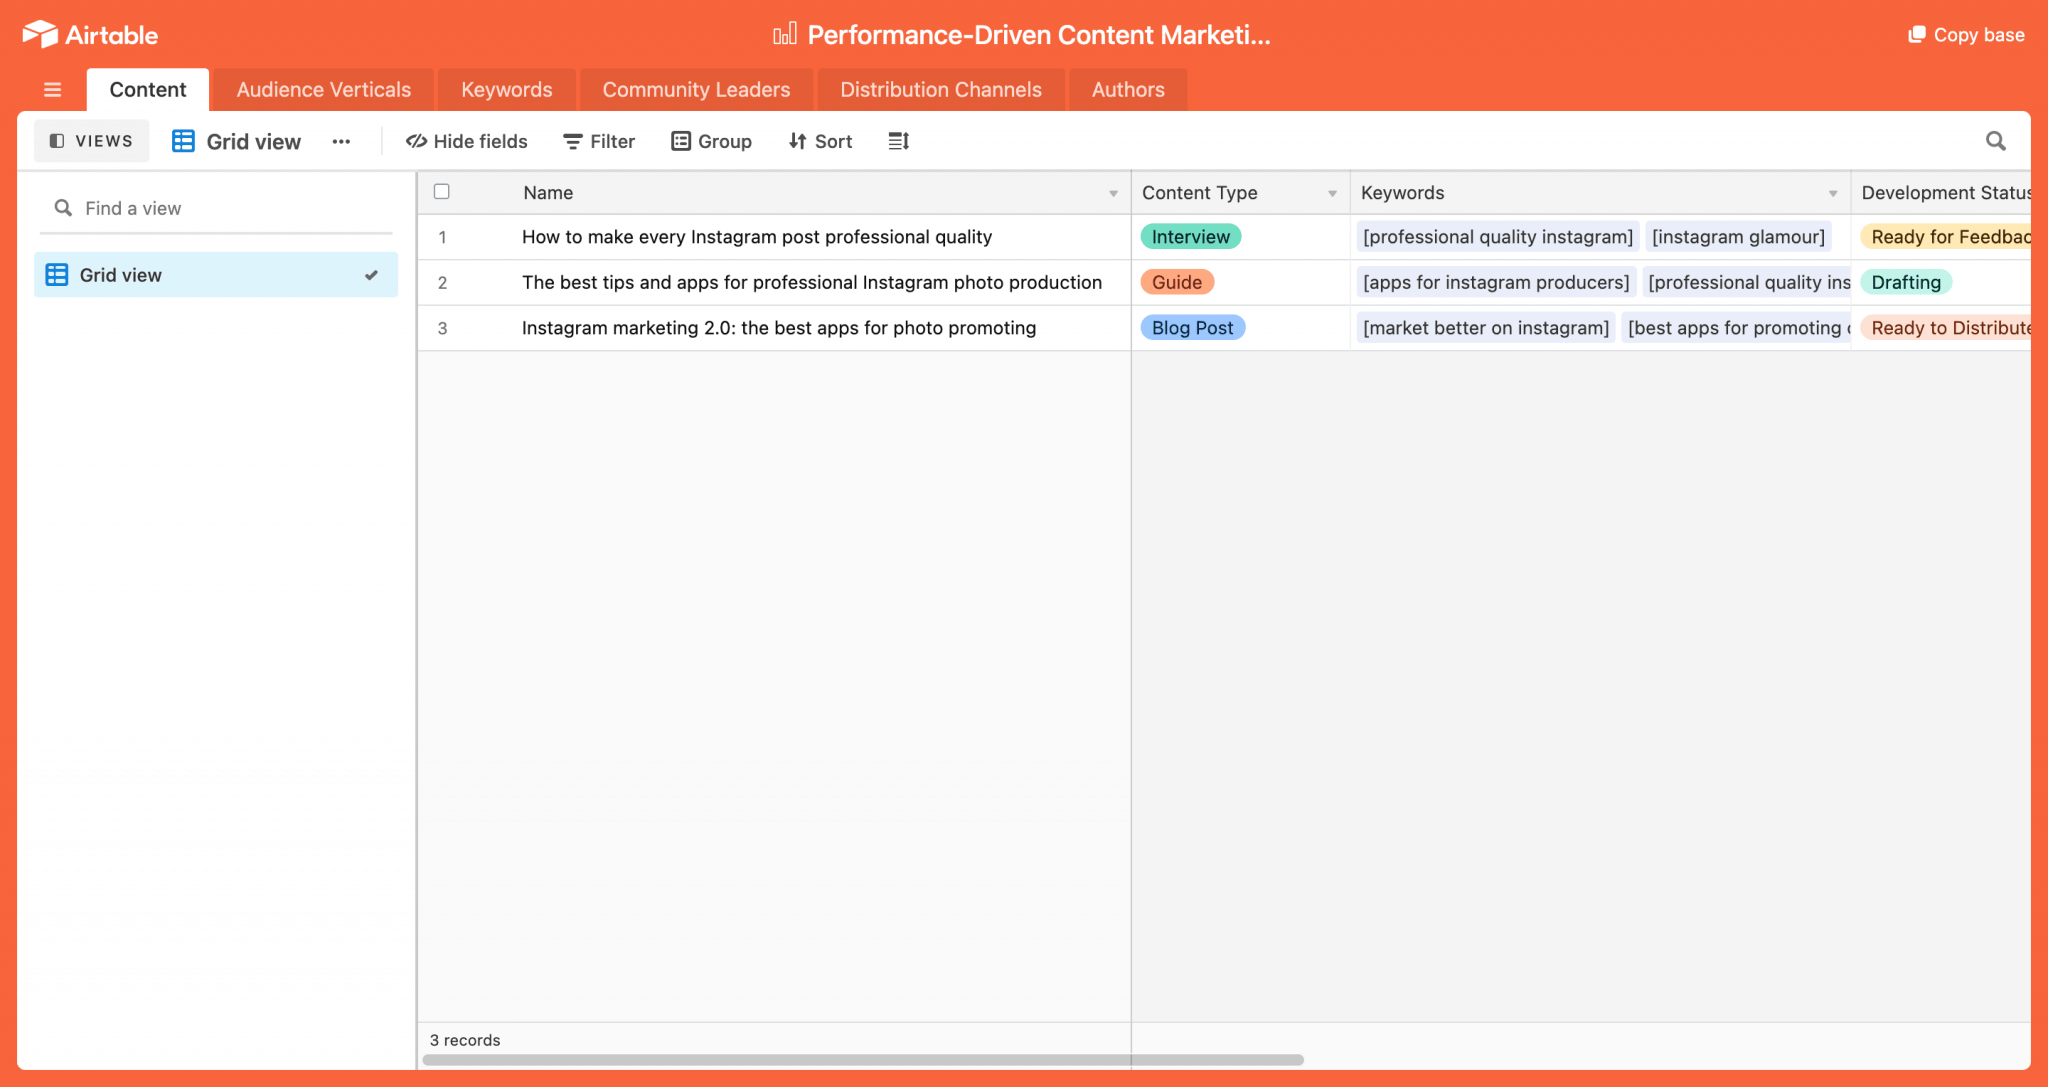
Task: Open Content Type column dropdown arrow
Action: pyautogui.click(x=1332, y=193)
